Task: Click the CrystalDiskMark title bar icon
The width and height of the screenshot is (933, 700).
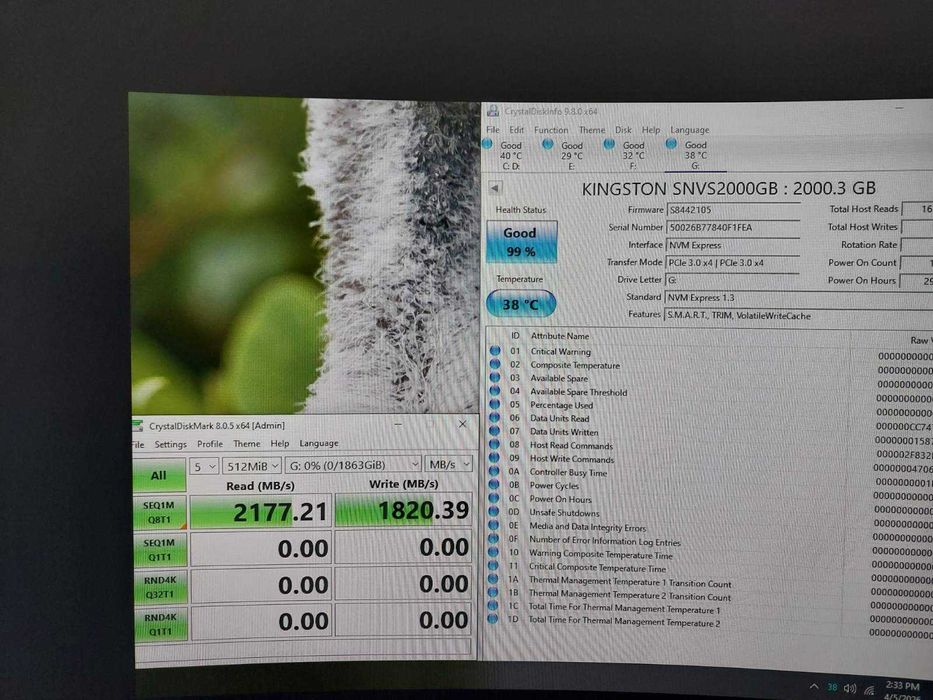Action: pos(138,426)
